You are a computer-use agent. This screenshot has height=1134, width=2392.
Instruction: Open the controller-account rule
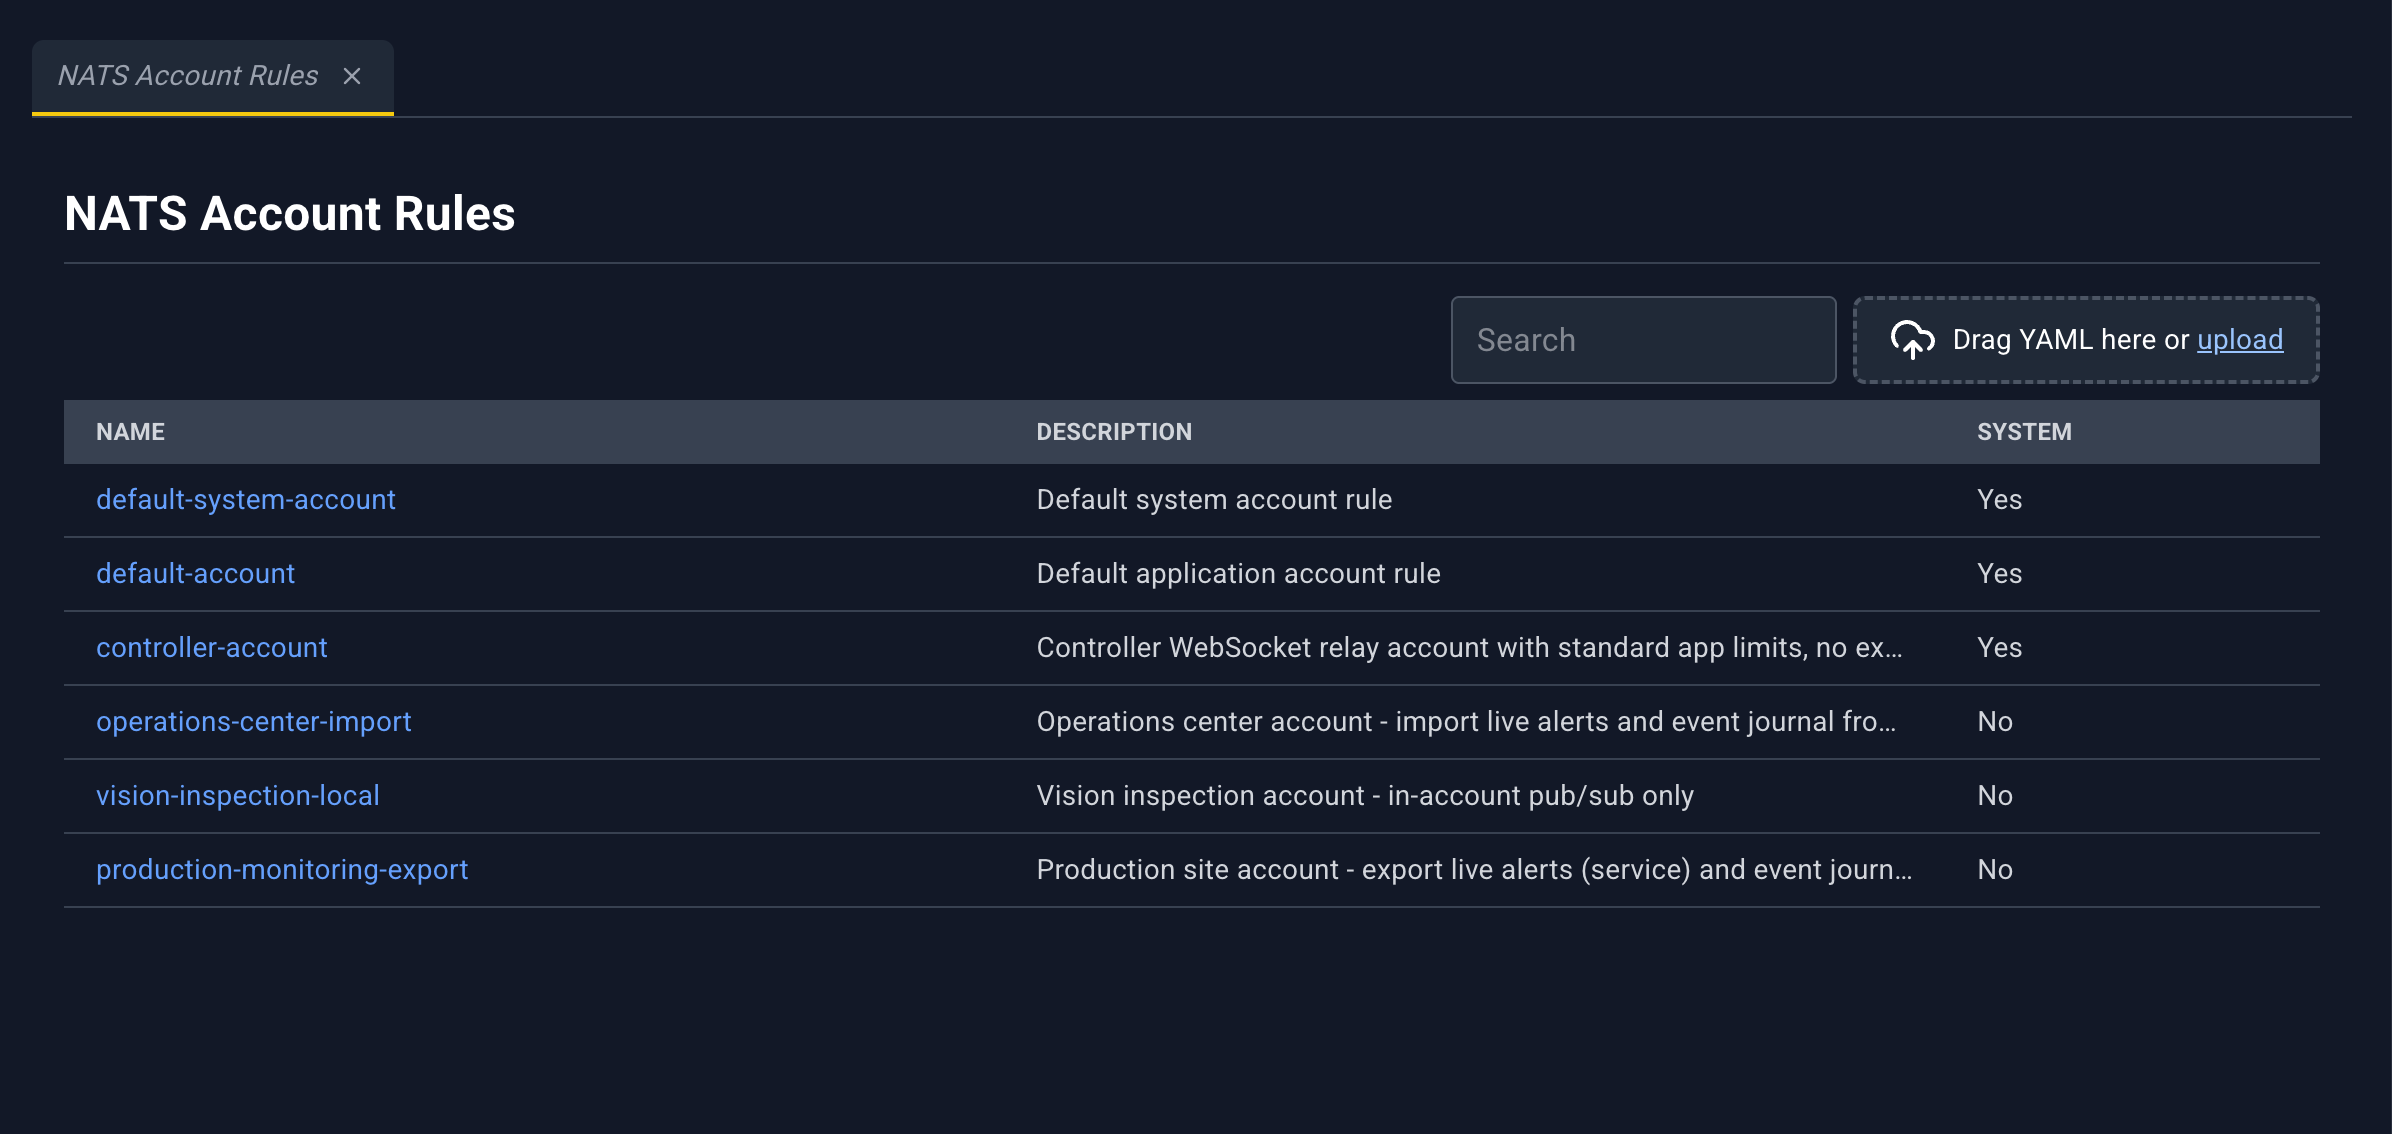coord(212,648)
